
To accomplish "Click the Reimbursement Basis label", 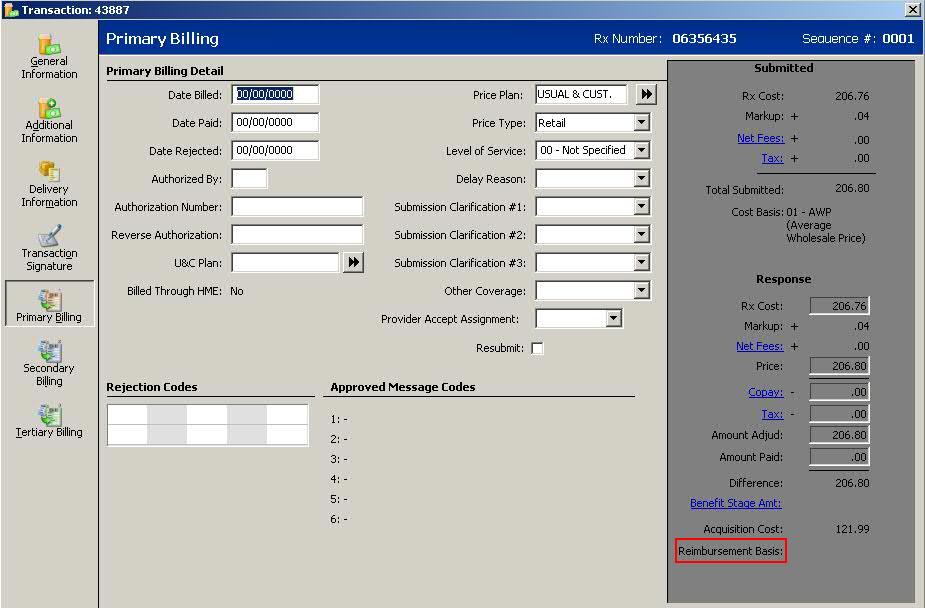I will click(730, 551).
